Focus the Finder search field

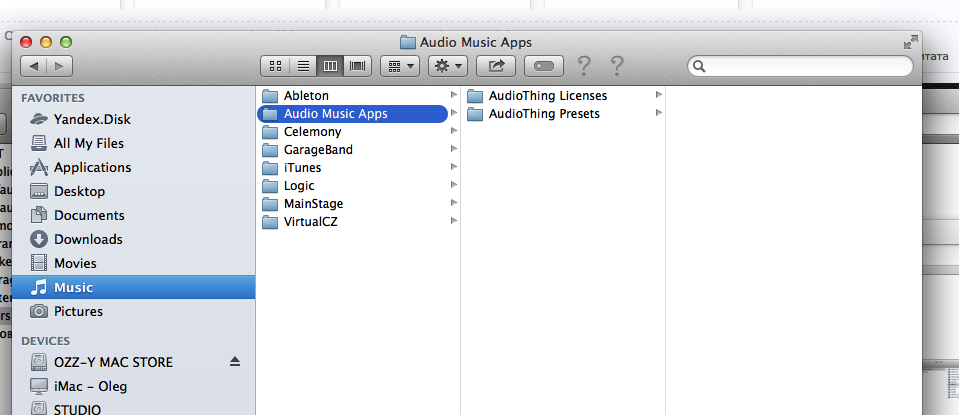coord(800,65)
